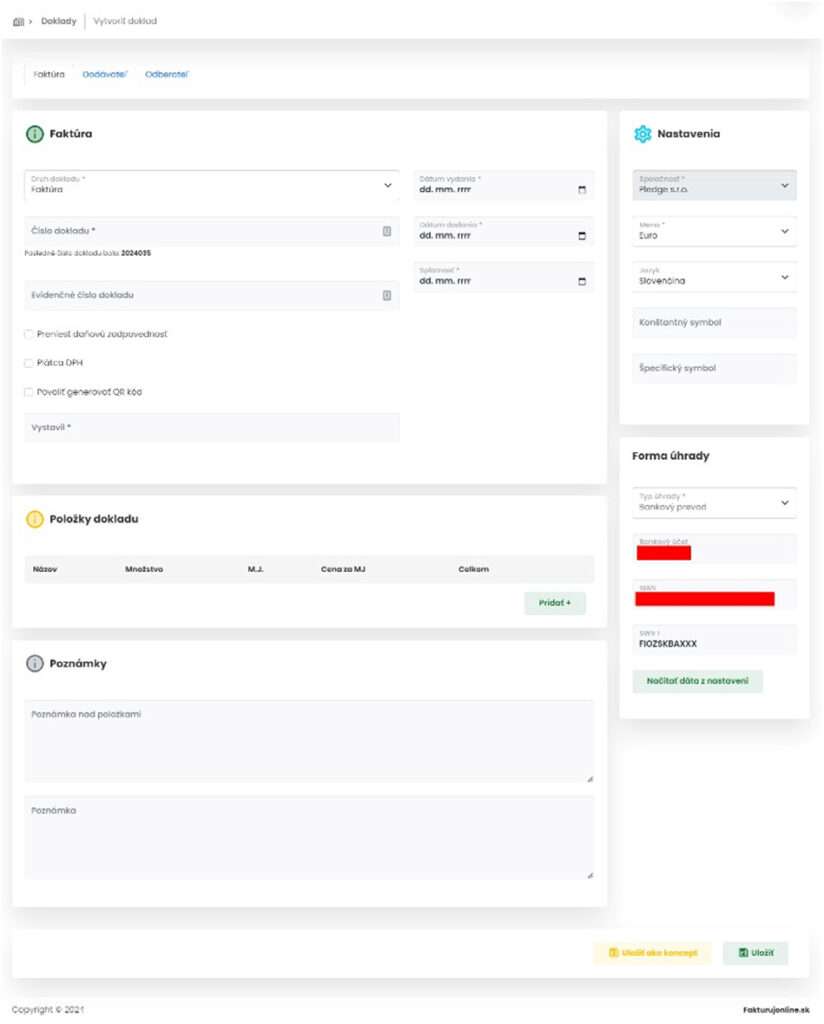824x1024 pixels.
Task: Click the generator icon in Číslo dokladu field
Action: click(387, 231)
